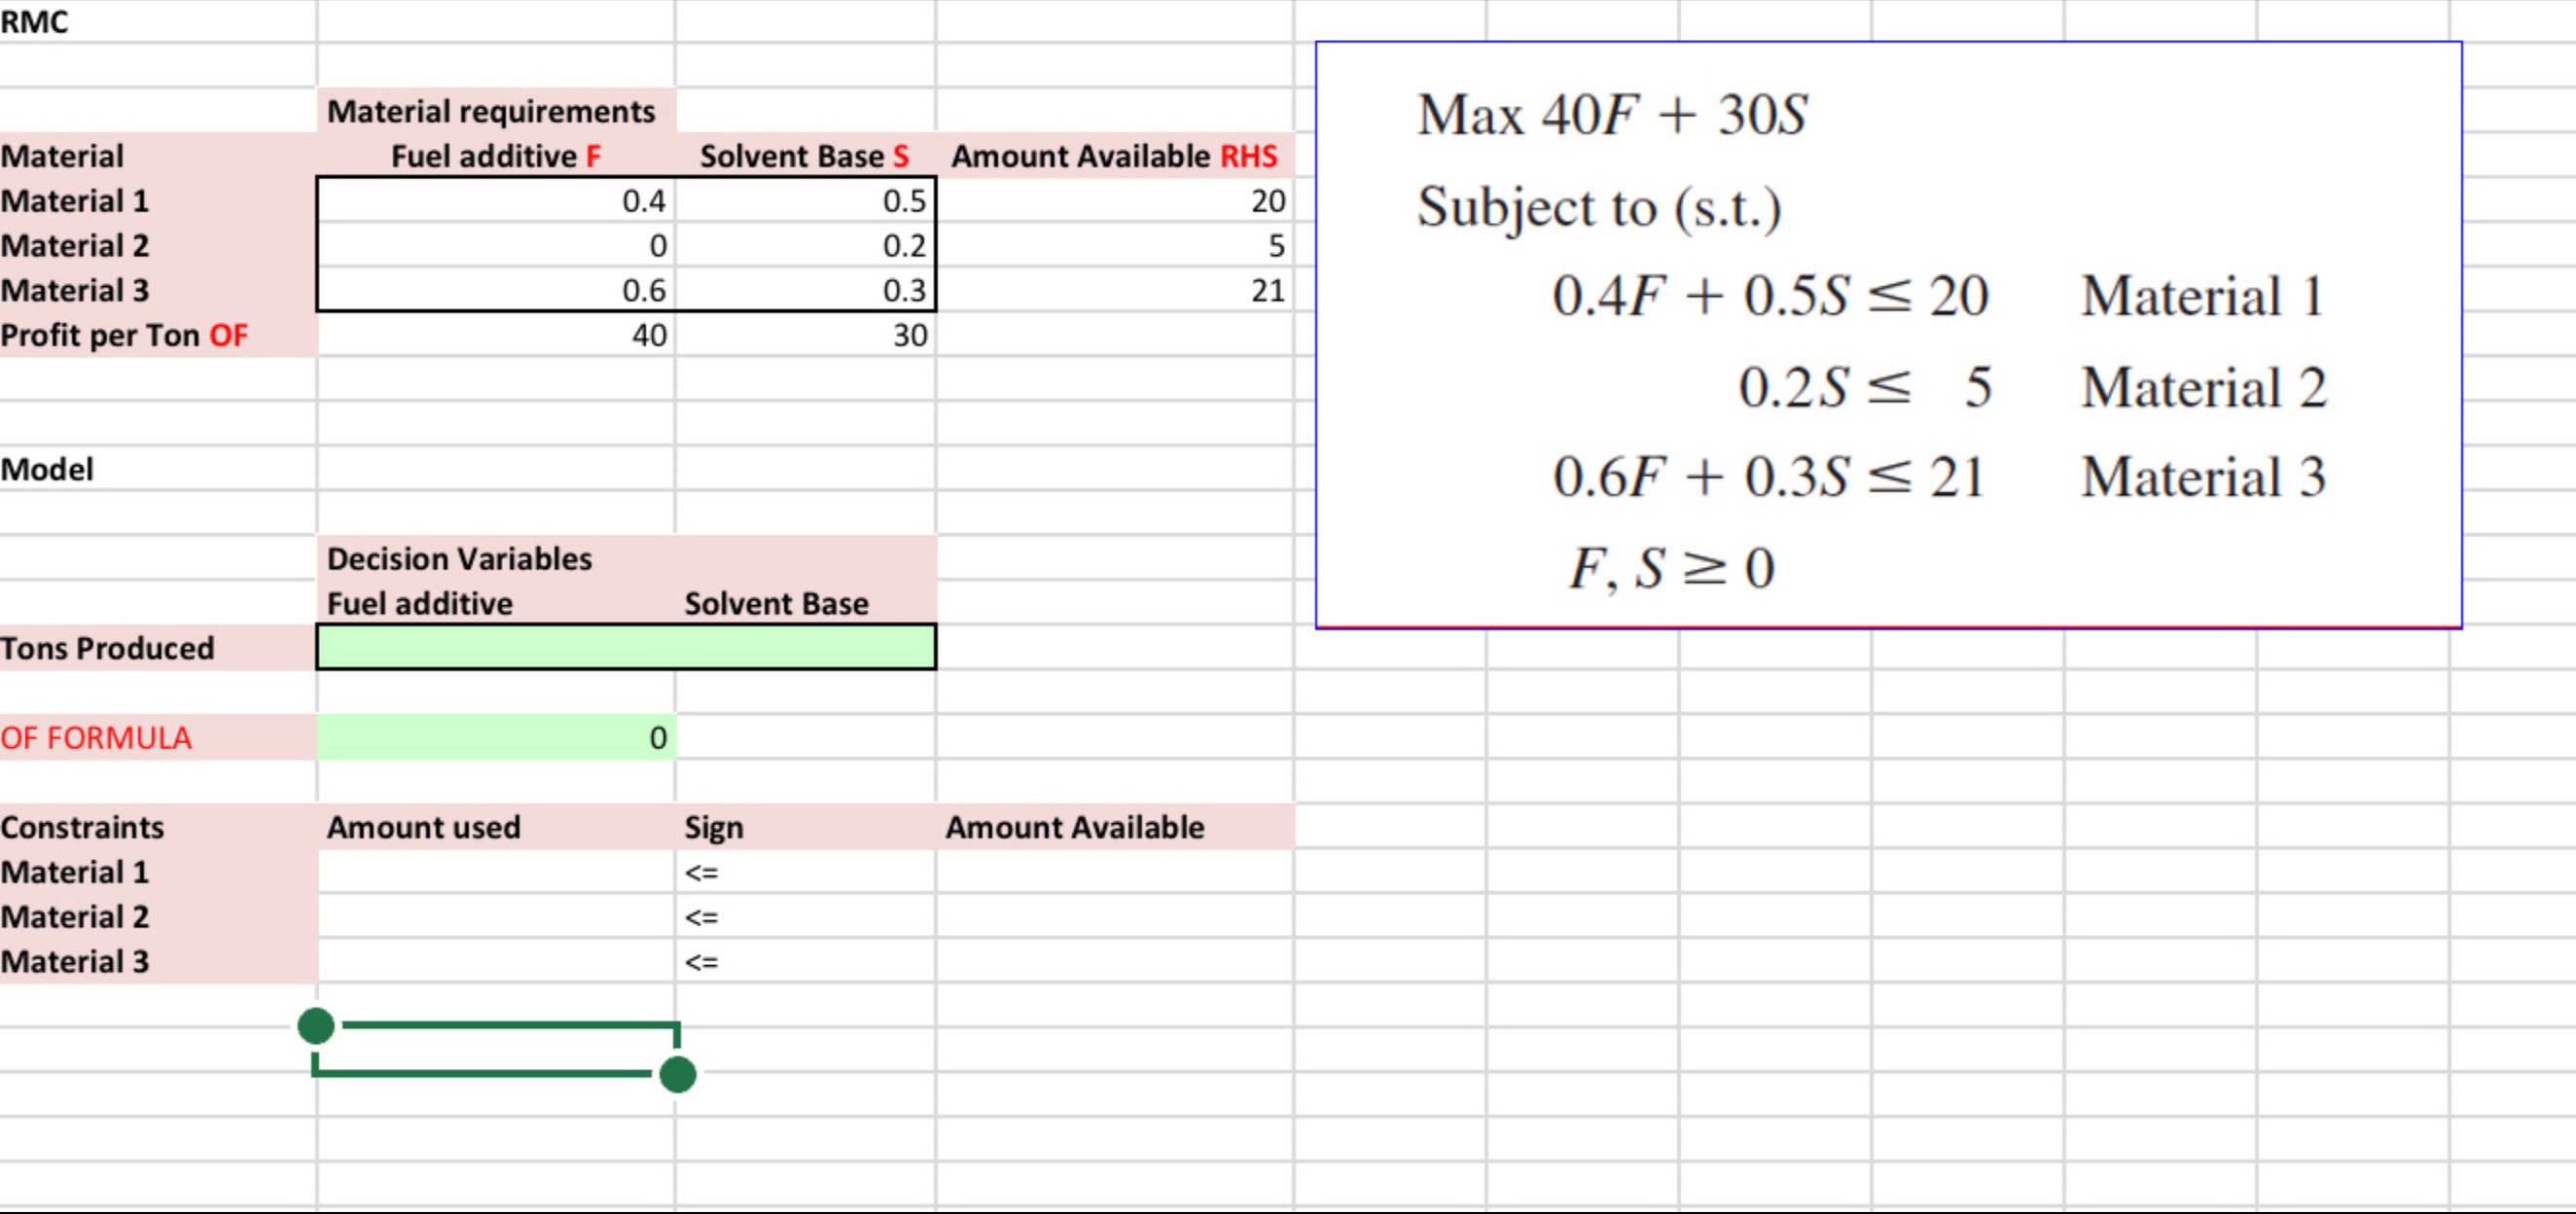Screen dimensions: 2576x1214
Task: Select the Material requirements header cell
Action: 496,110
